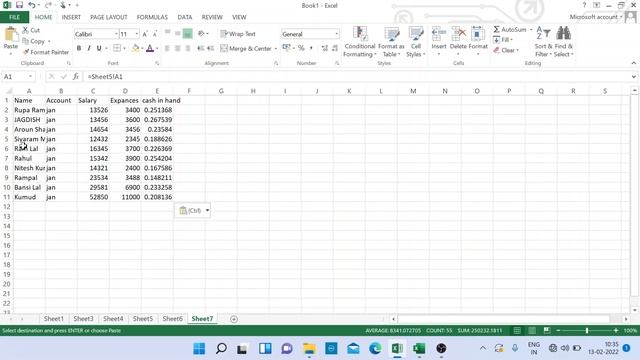Click the Insert cells icon
640x360 pixels.
(x=439, y=34)
